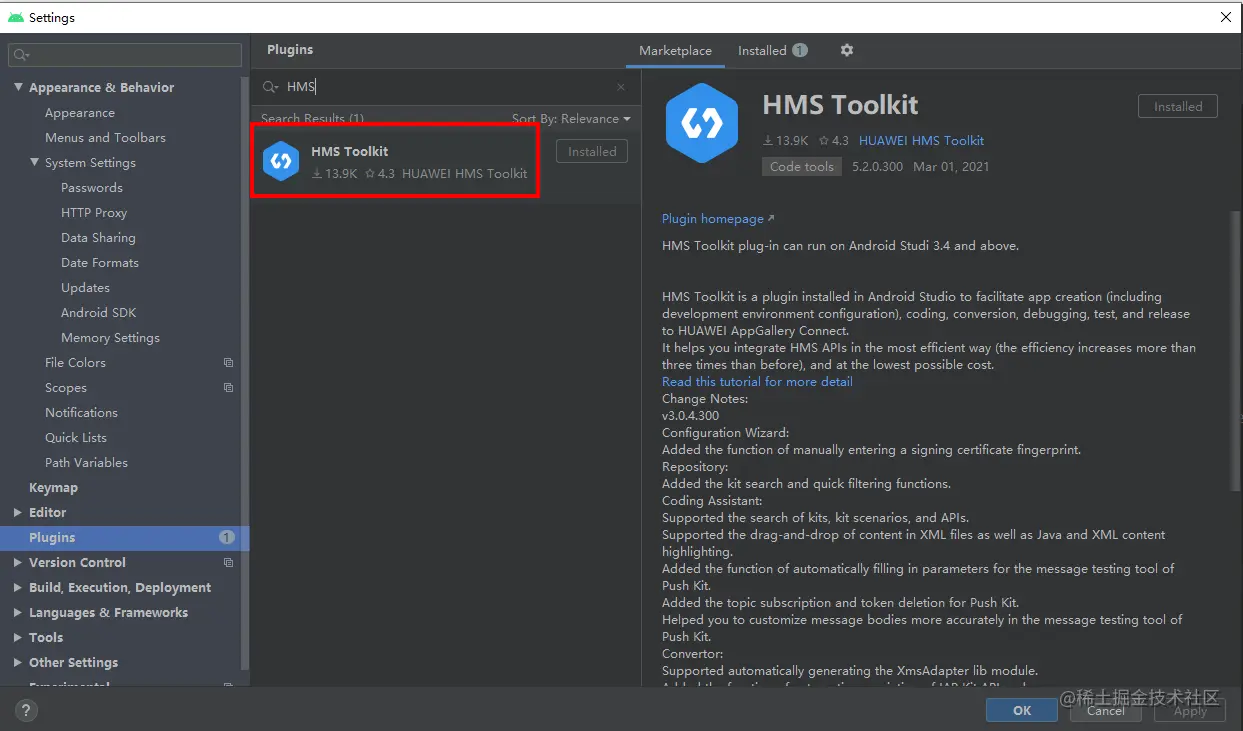Select the Plugins settings category
The height and width of the screenshot is (731, 1243).
coord(125,538)
